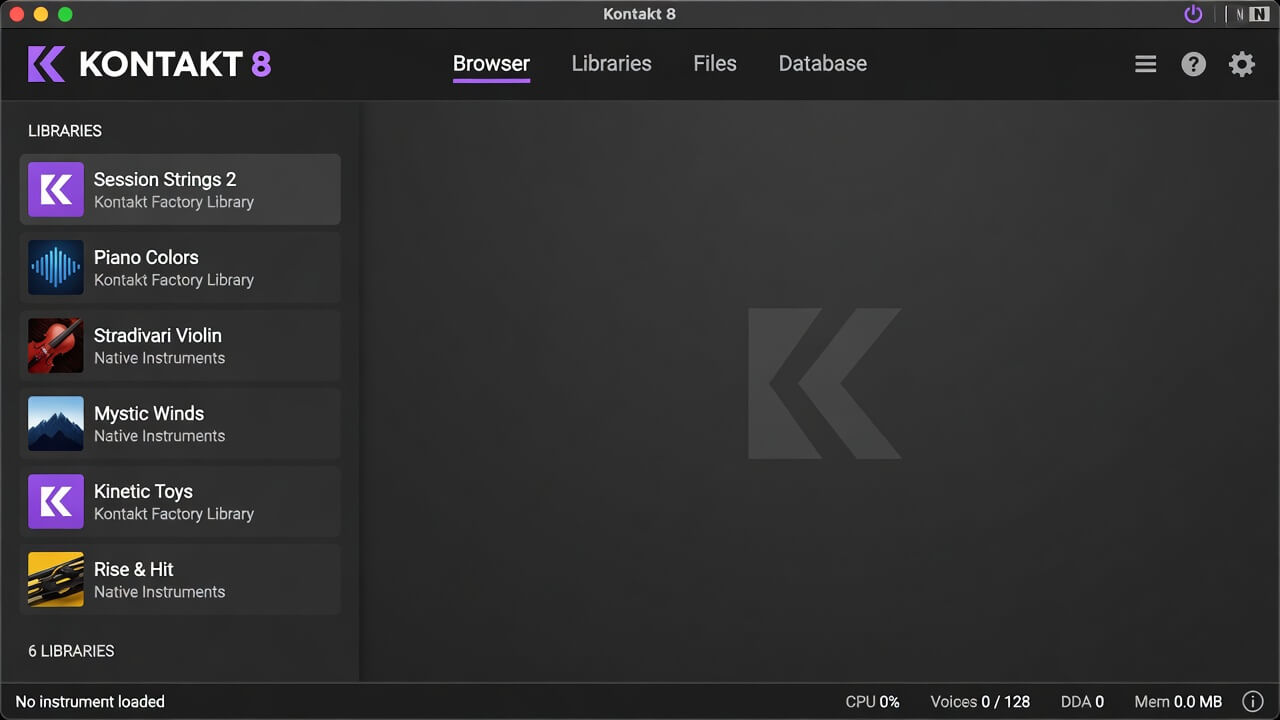This screenshot has height=720, width=1280.
Task: Open the hamburger menu icon
Action: (x=1146, y=64)
